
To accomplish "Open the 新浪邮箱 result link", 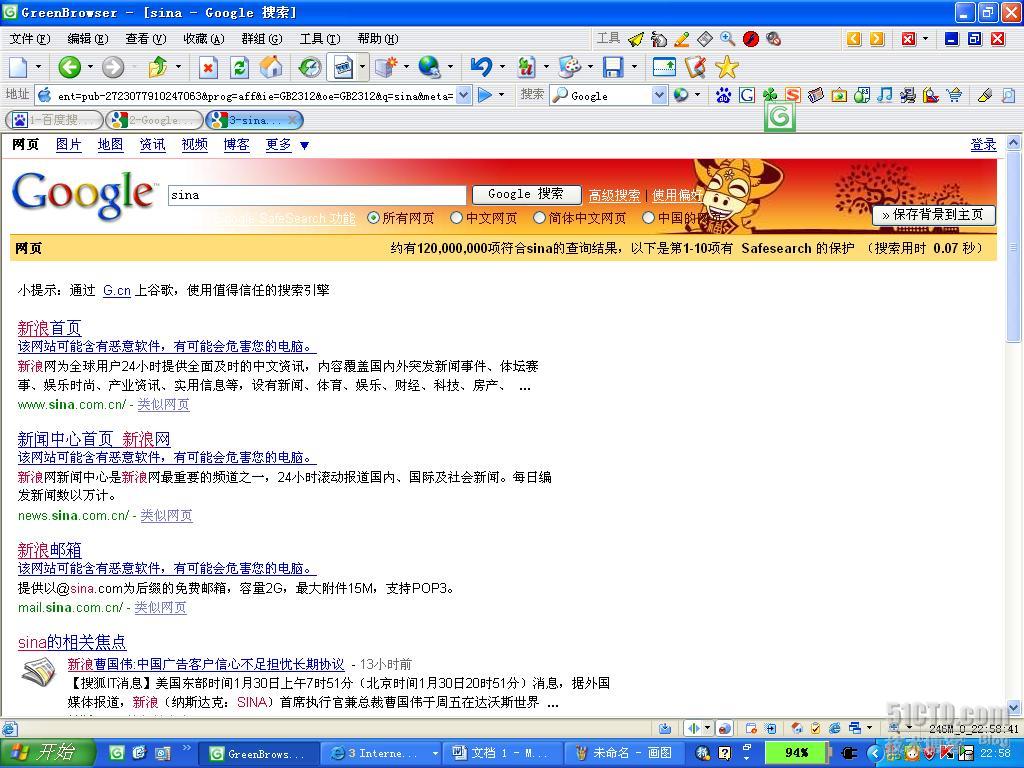I will pyautogui.click(x=50, y=551).
